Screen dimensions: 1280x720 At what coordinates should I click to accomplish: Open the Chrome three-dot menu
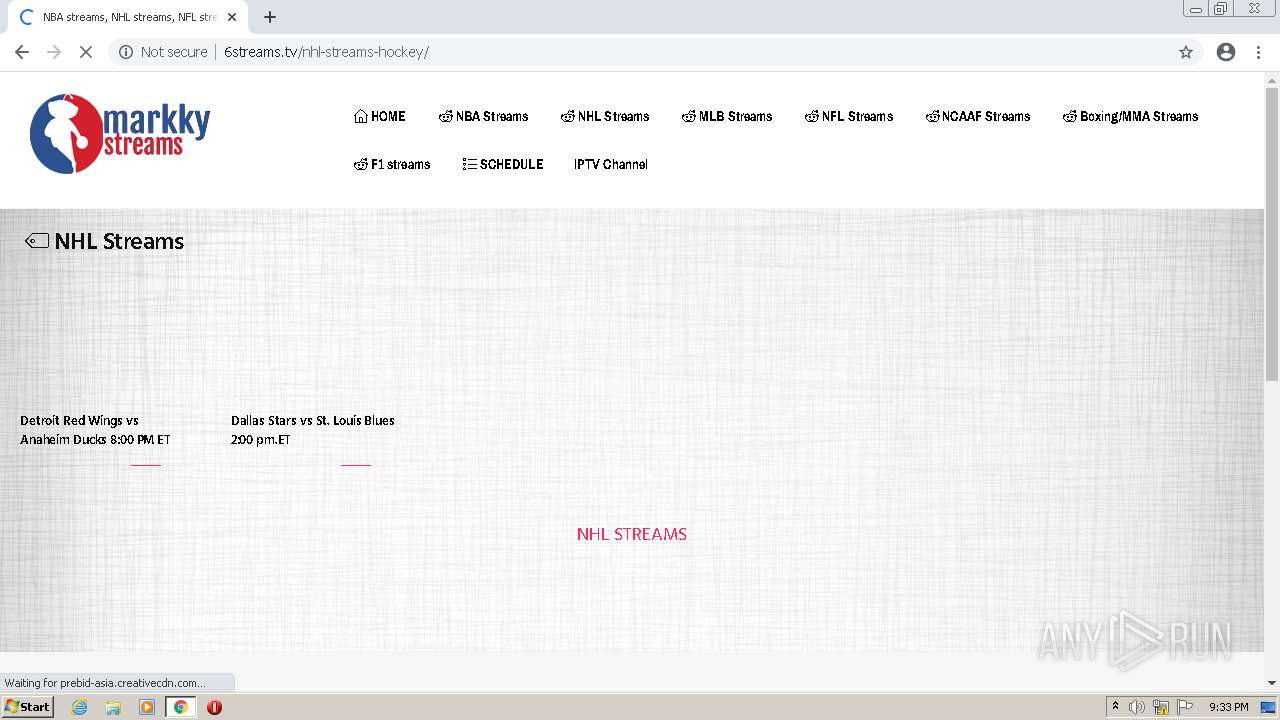tap(1259, 52)
